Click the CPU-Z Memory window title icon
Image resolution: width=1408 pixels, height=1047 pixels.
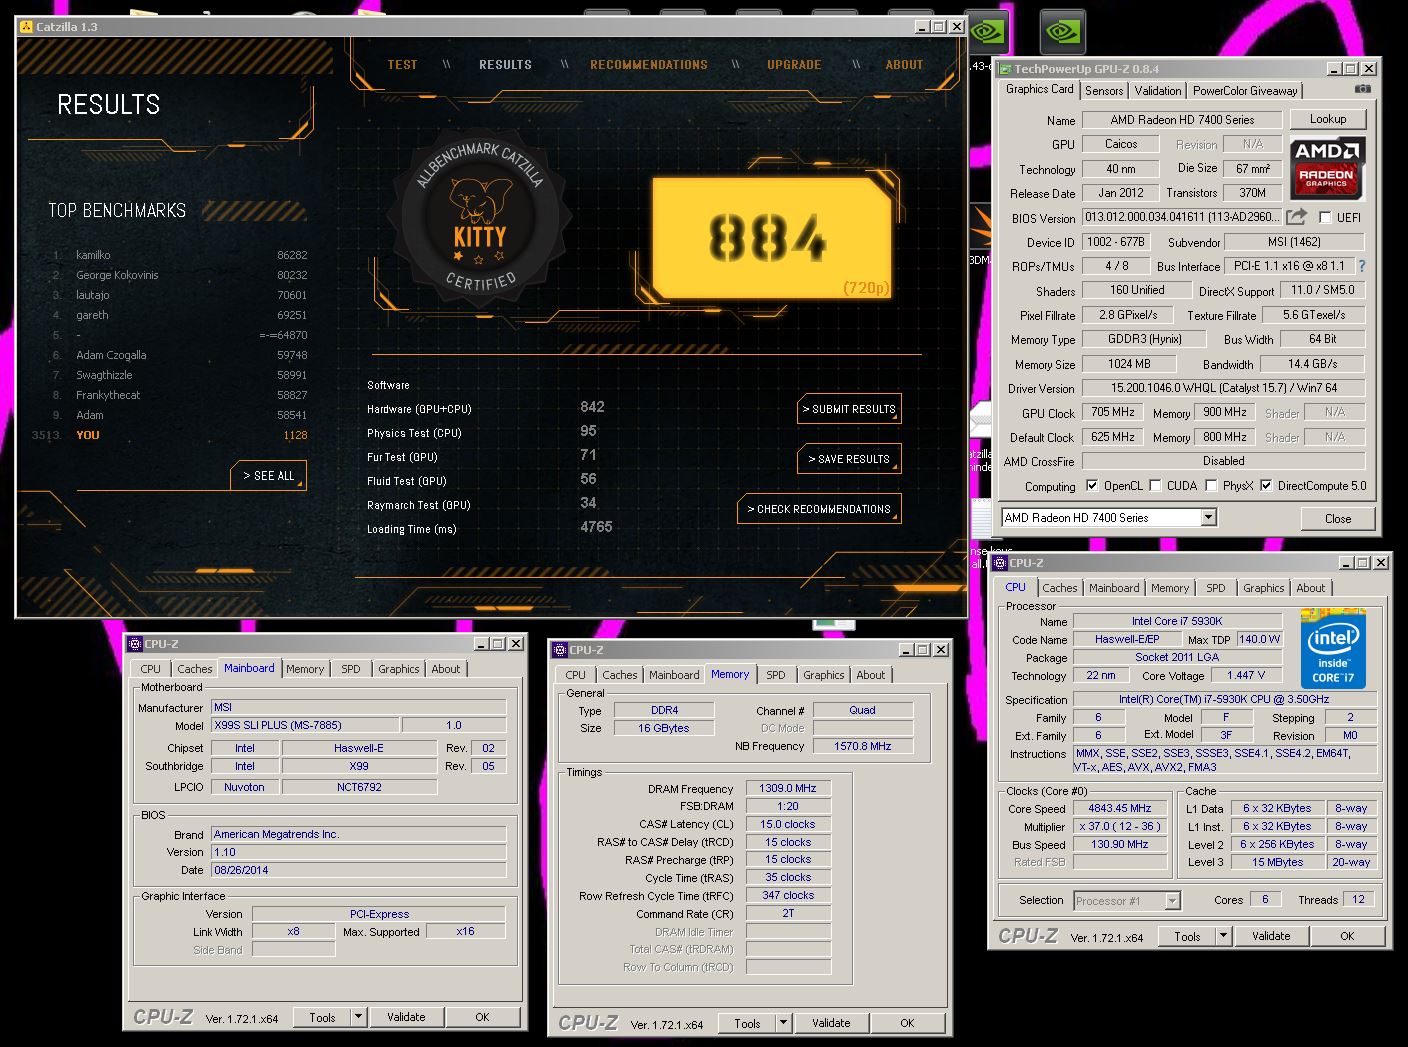560,650
